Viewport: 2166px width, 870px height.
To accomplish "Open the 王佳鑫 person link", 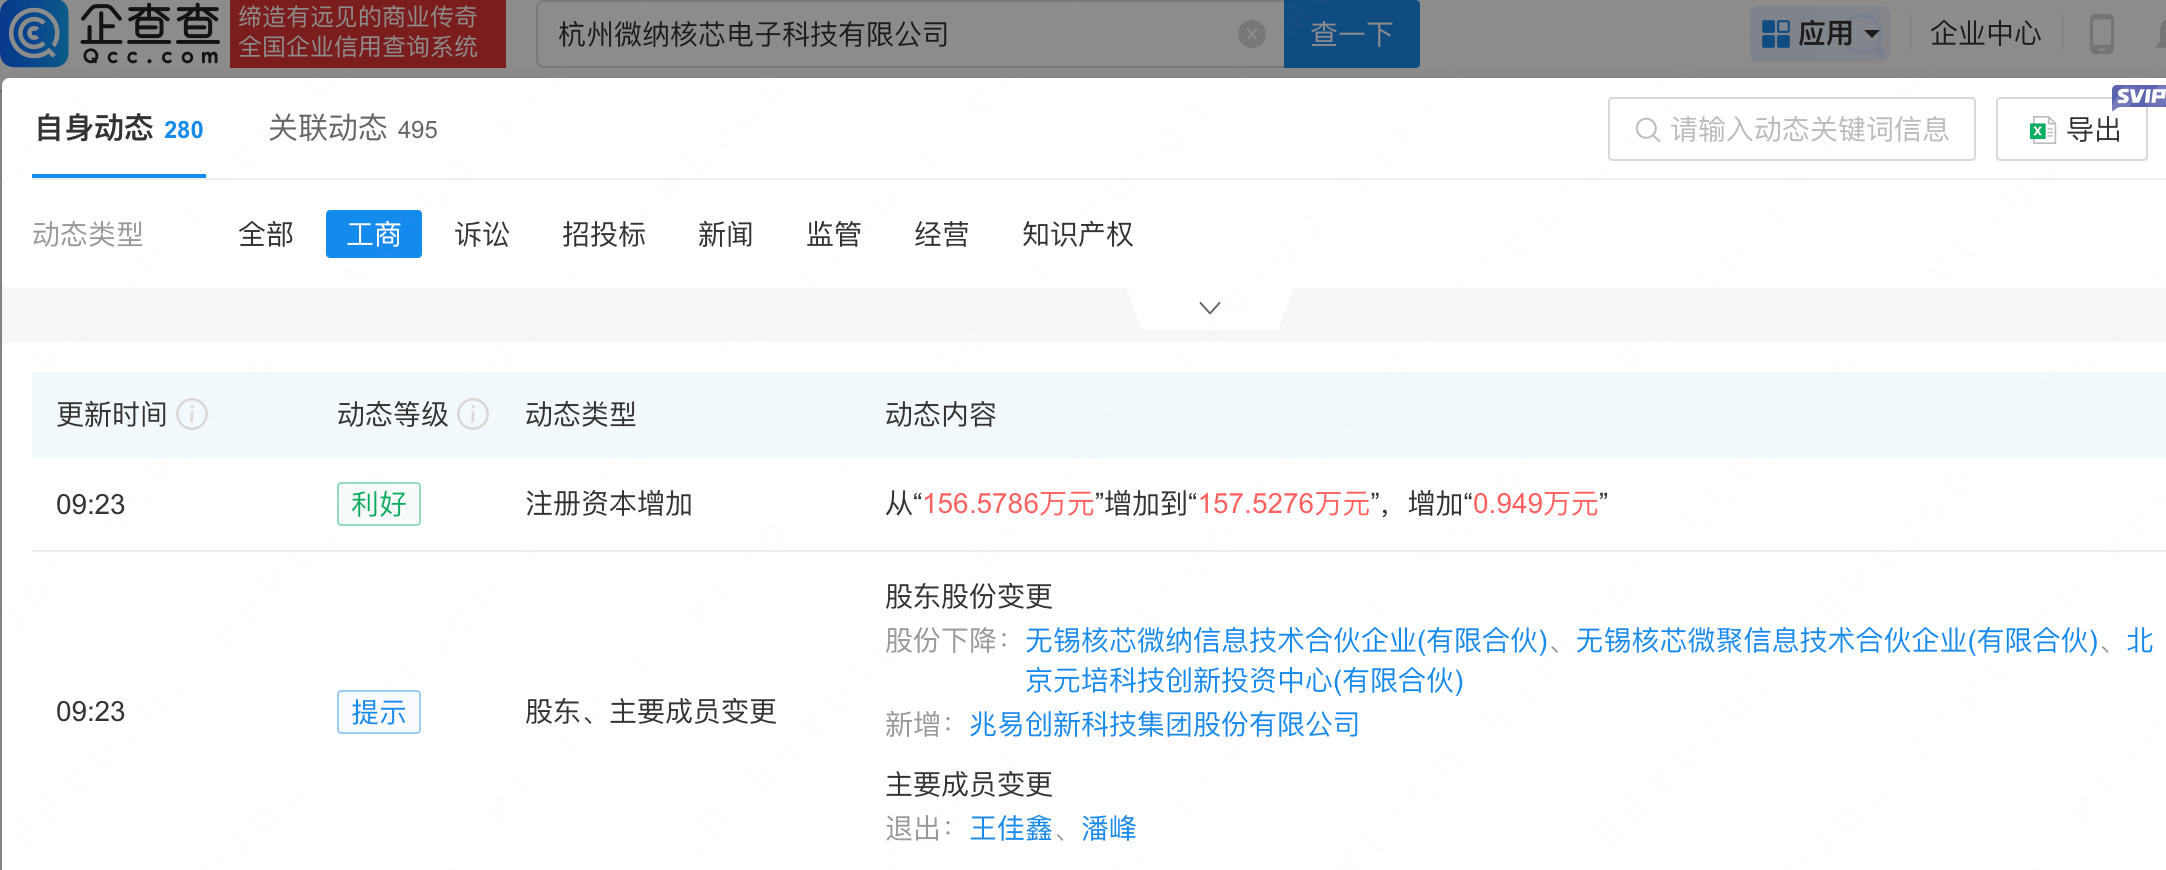I will (1011, 828).
